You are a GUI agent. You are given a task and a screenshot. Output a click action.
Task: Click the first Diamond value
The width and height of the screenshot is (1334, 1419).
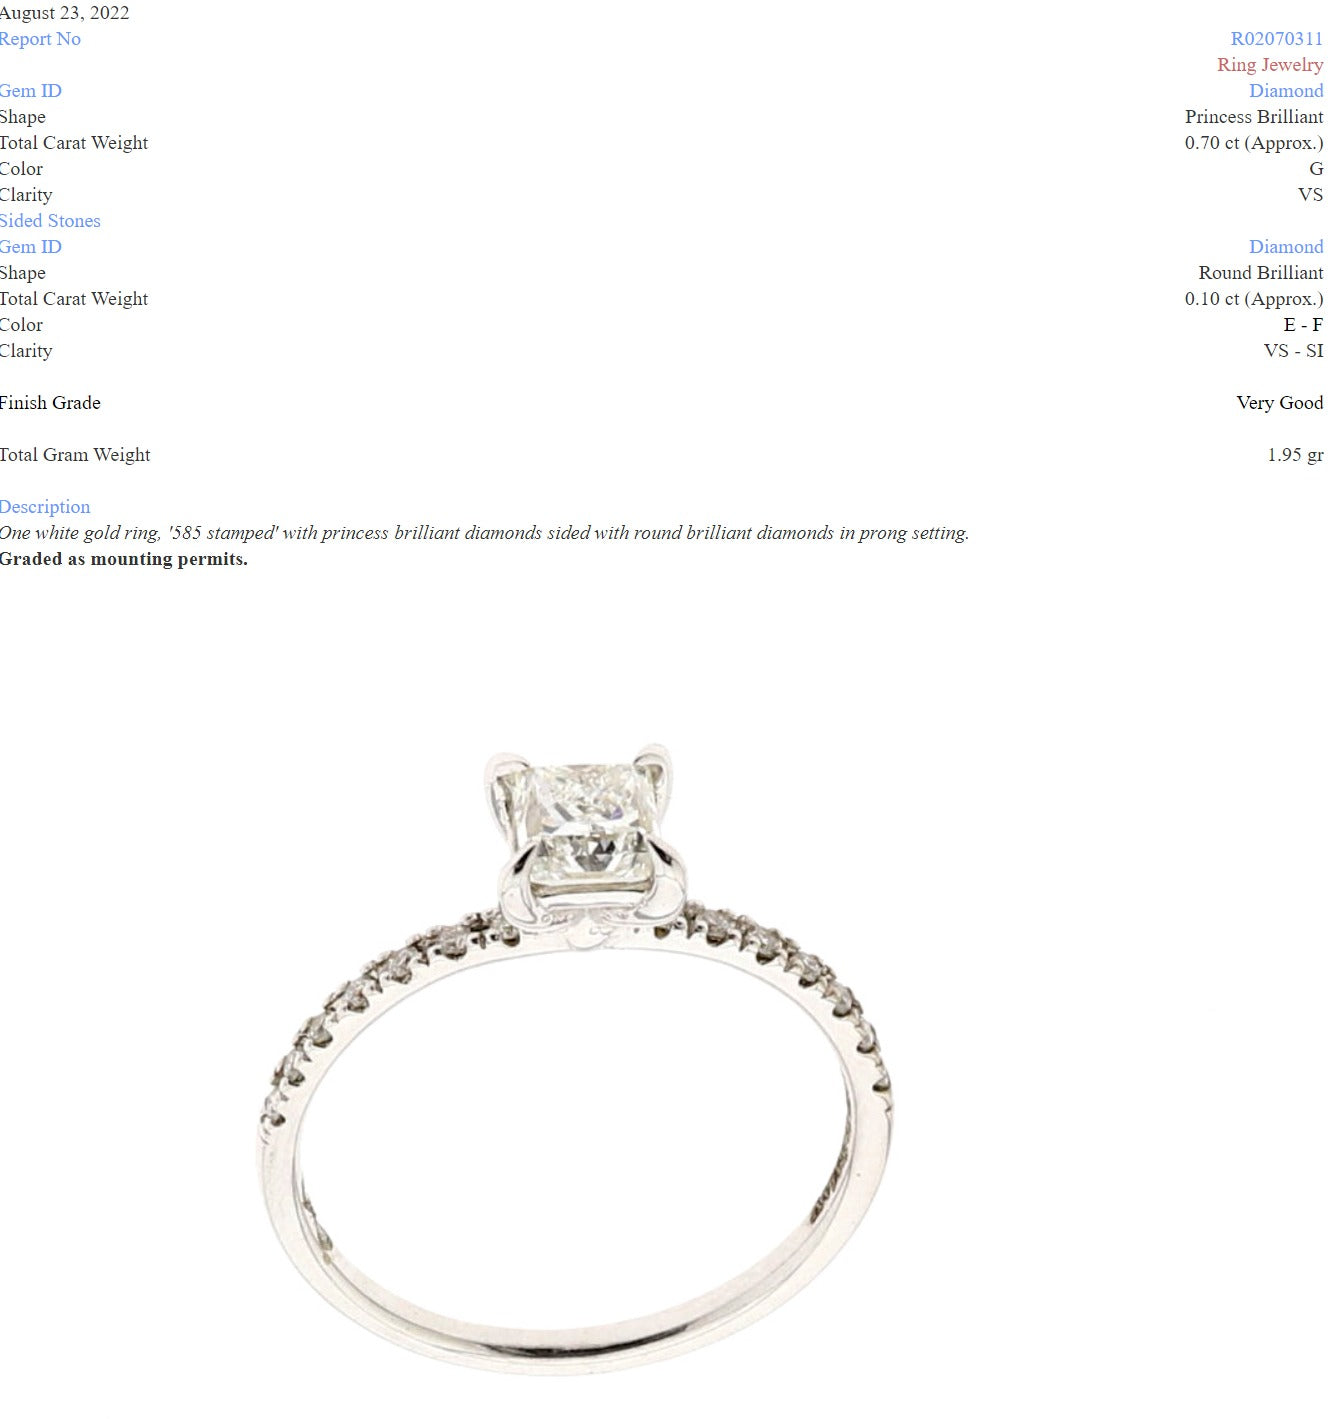1286,91
